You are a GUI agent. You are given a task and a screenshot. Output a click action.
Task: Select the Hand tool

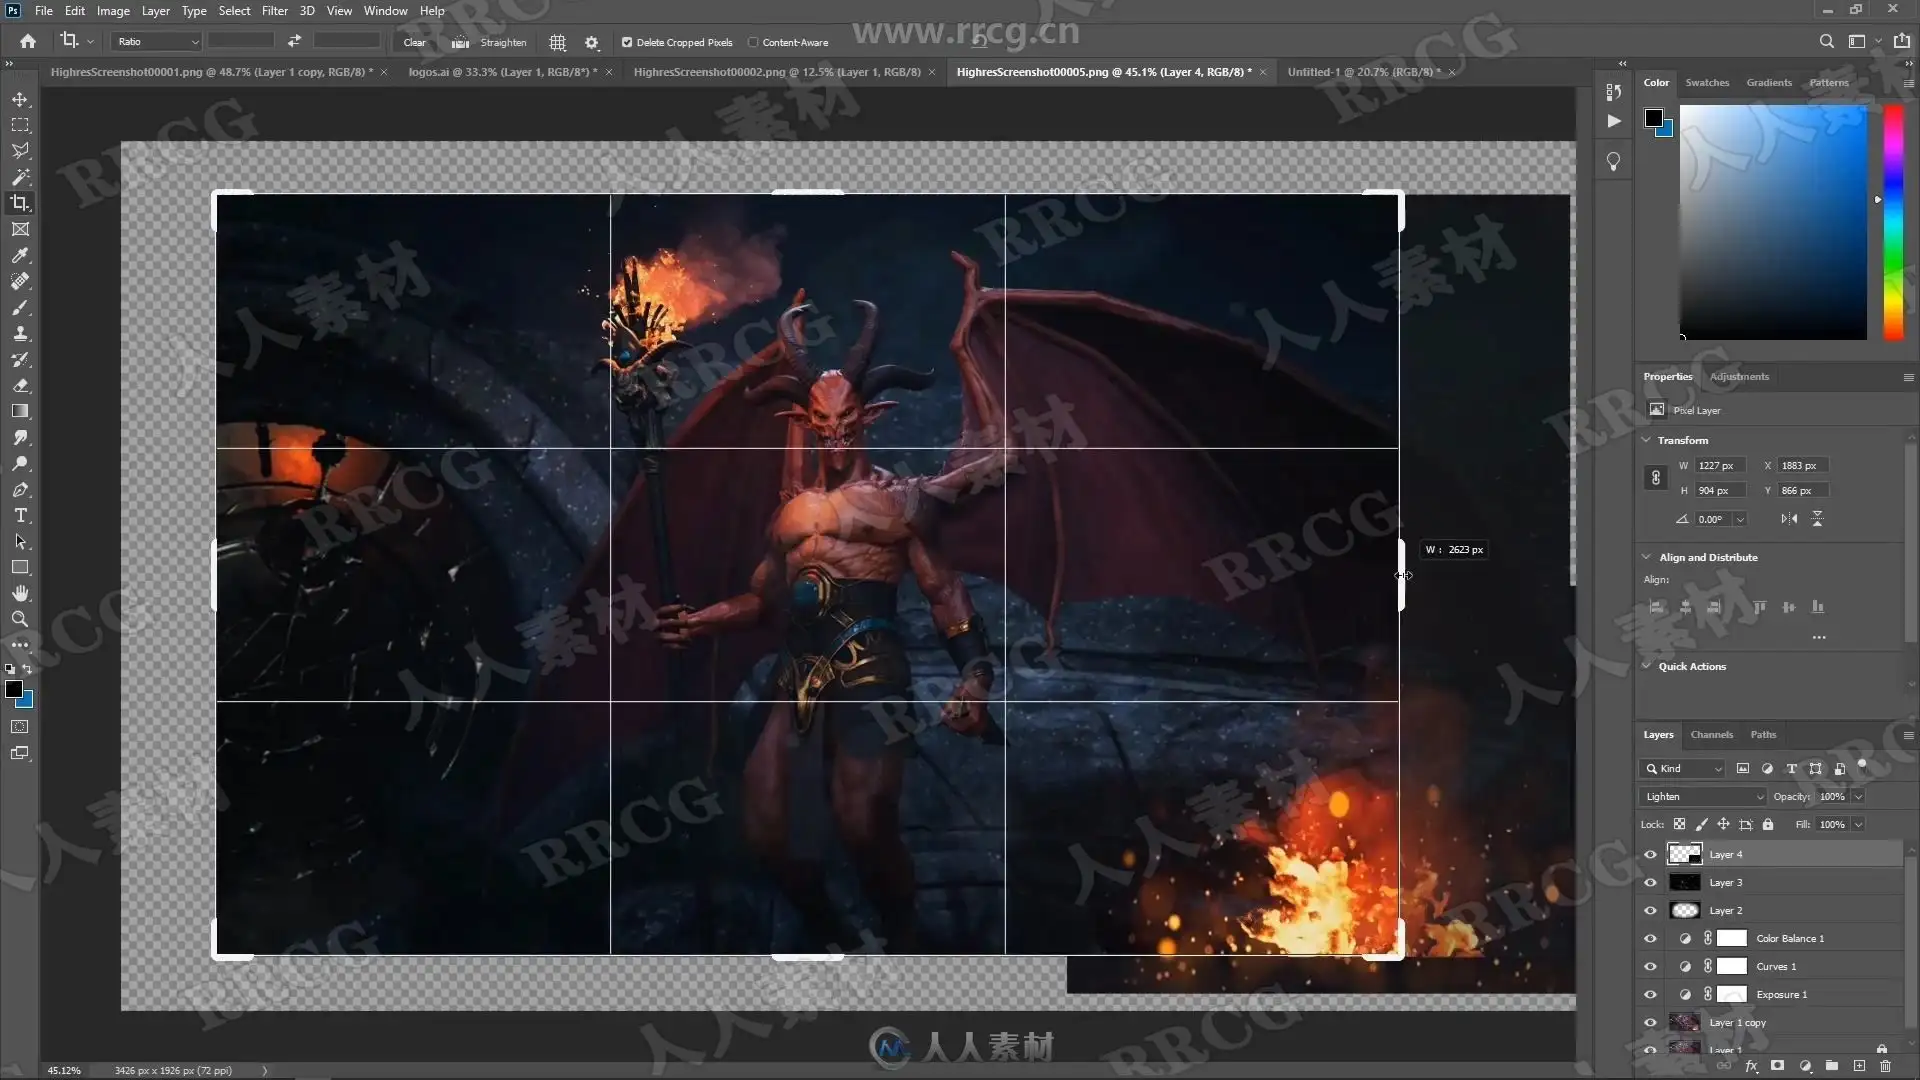tap(20, 594)
